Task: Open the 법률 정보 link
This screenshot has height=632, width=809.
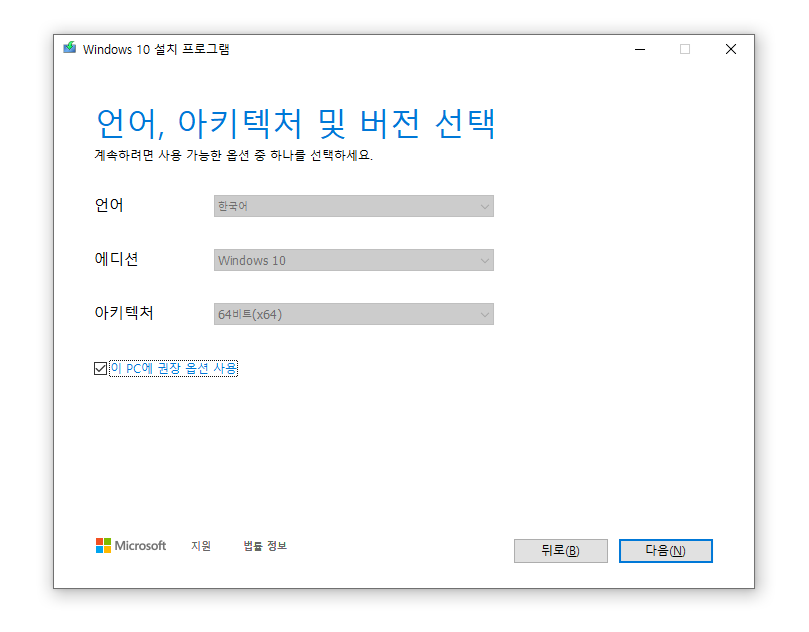Action: (265, 546)
